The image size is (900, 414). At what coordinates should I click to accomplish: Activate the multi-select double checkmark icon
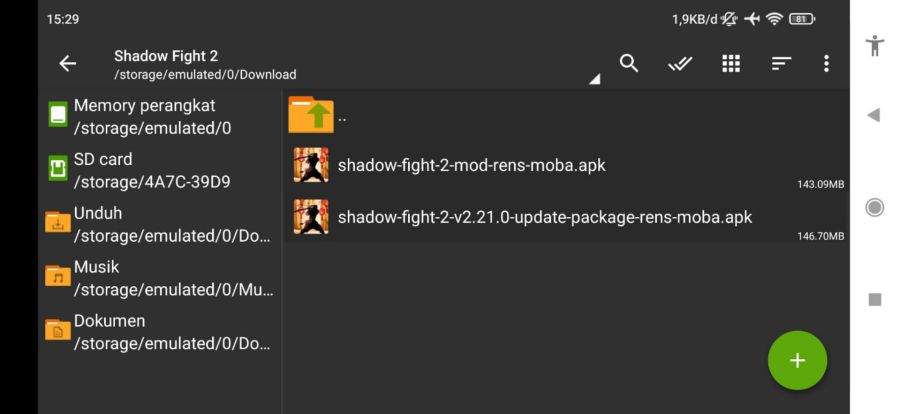(680, 64)
